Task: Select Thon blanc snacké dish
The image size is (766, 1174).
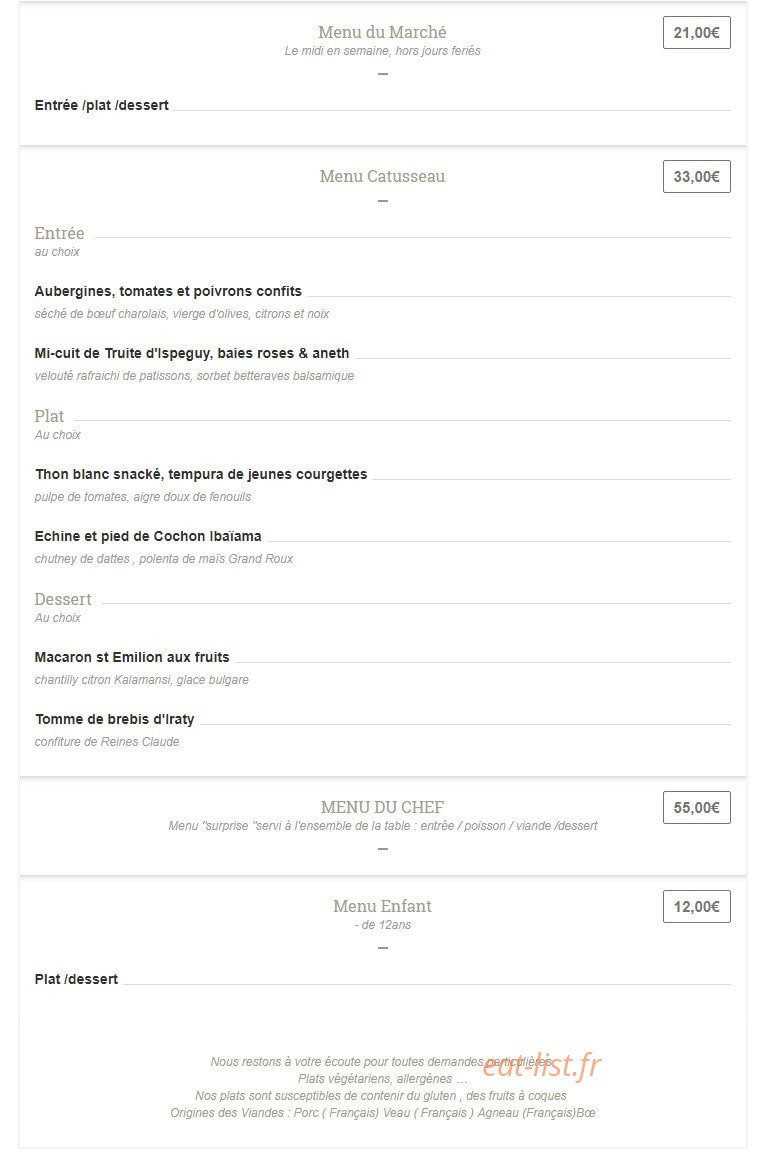Action: 201,475
